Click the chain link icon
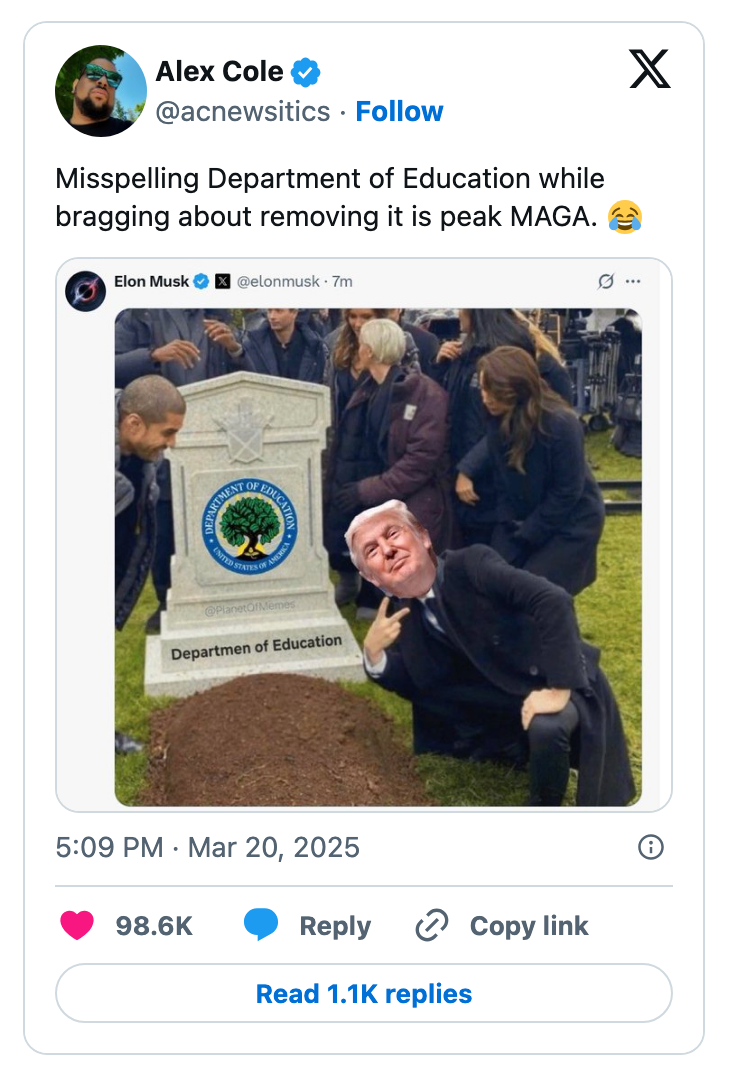The height and width of the screenshot is (1074, 734). pyautogui.click(x=432, y=926)
